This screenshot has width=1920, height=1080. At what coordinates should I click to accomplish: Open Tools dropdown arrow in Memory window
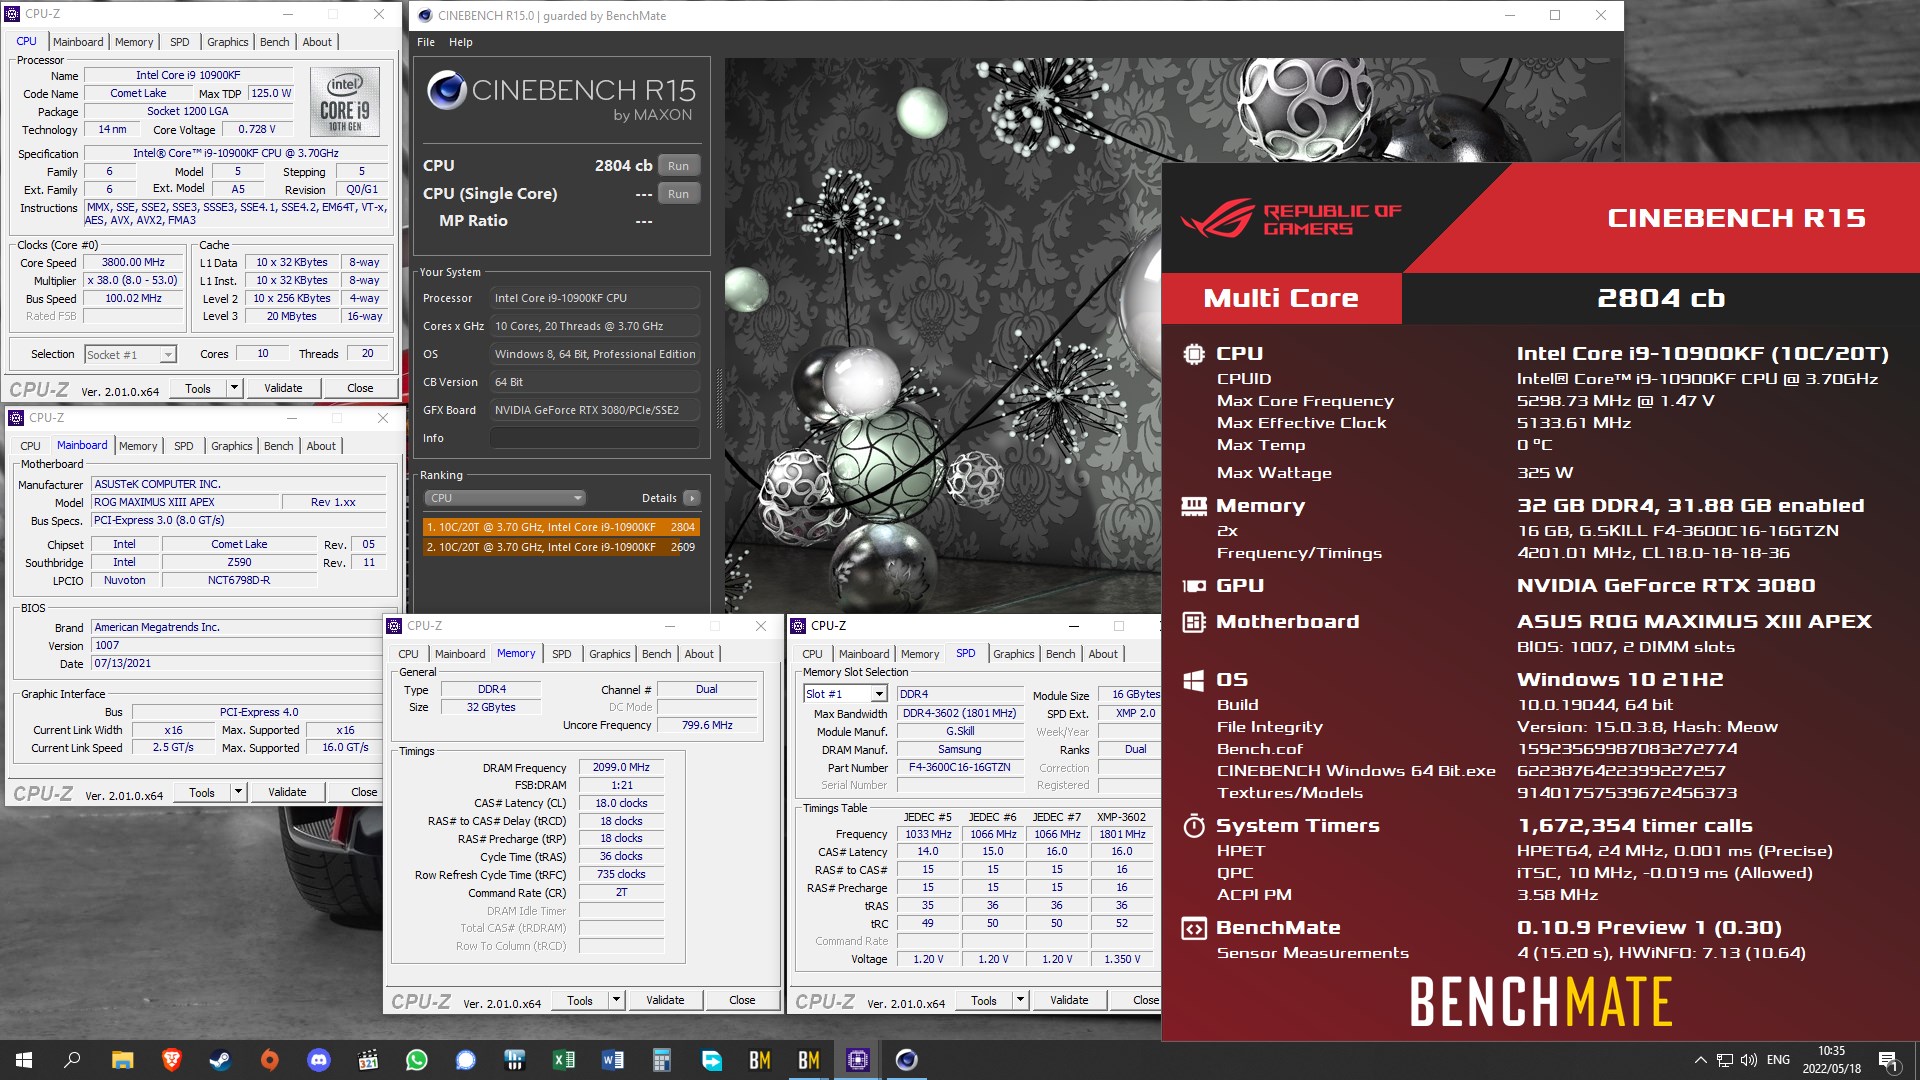pos(616,1000)
